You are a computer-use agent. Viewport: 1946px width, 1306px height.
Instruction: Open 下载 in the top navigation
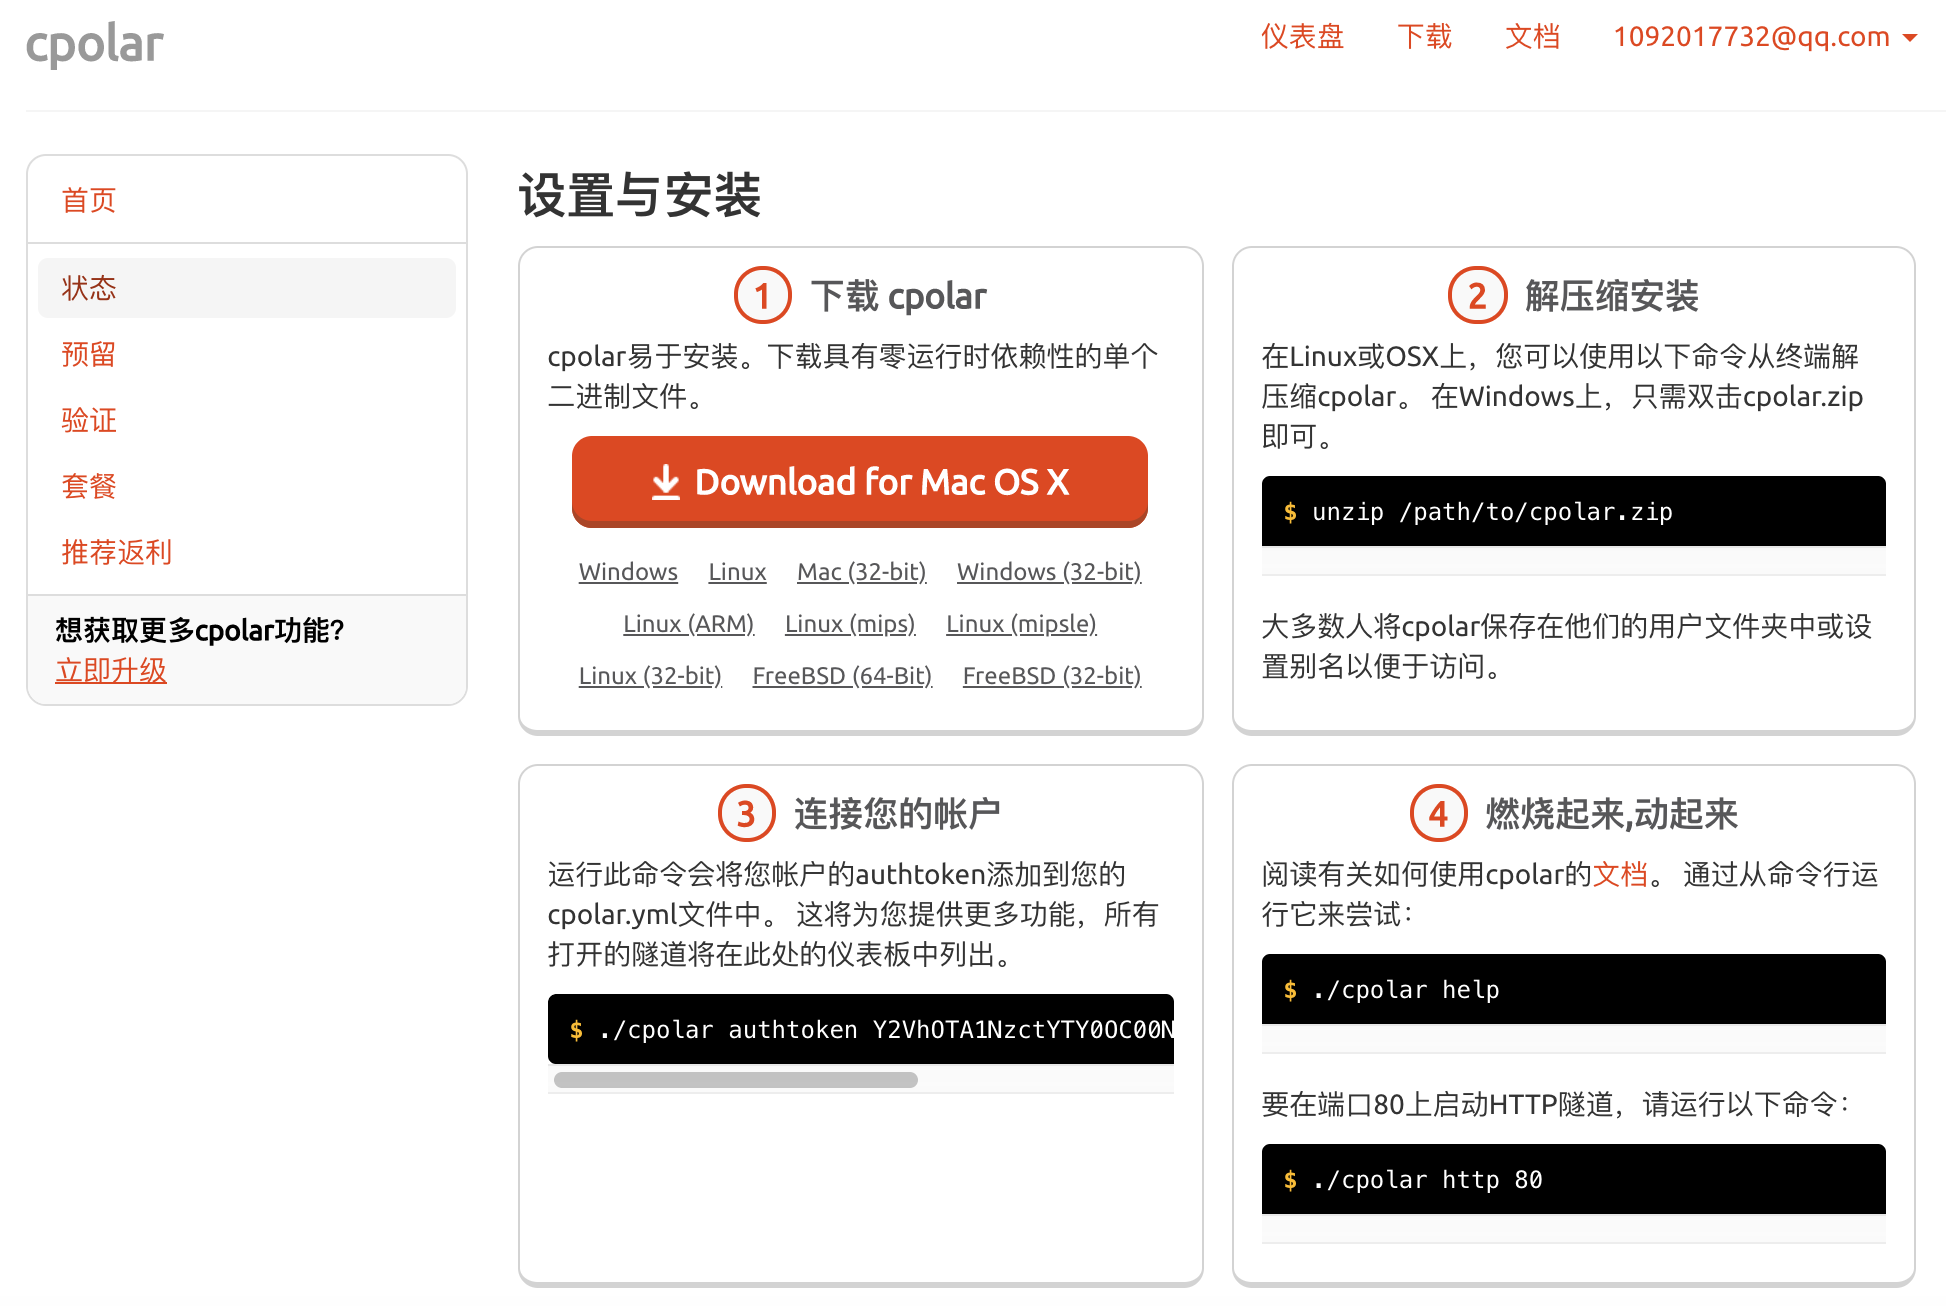point(1424,37)
